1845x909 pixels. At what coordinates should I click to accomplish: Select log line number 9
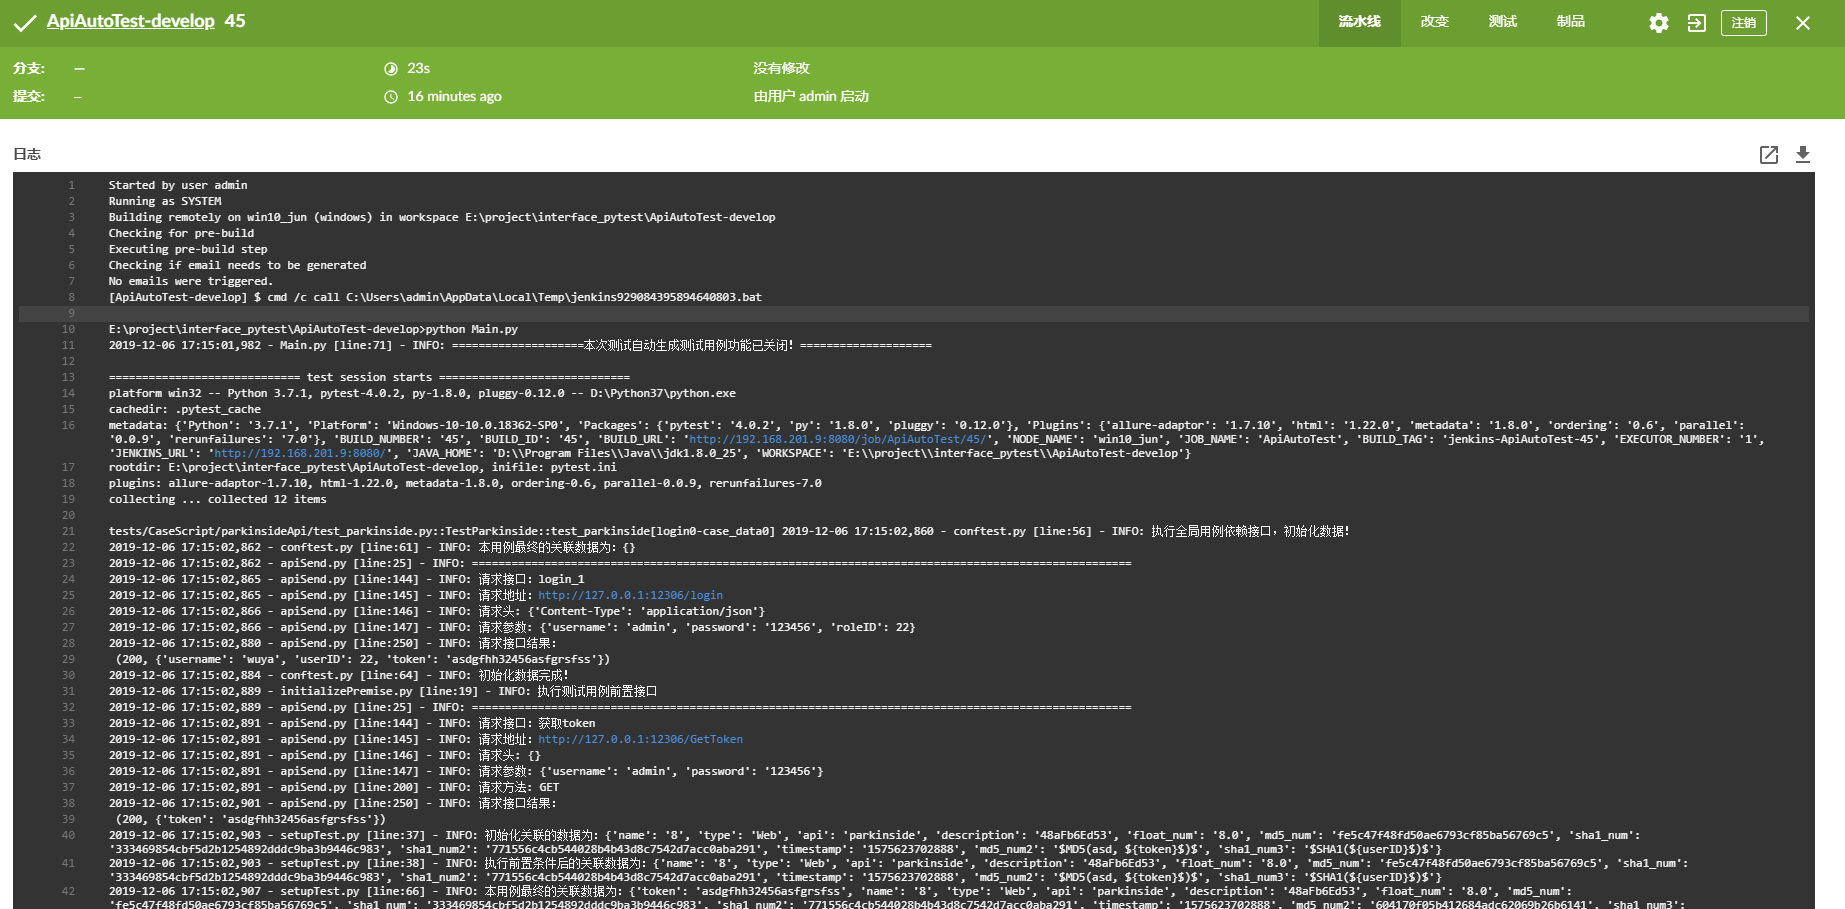click(71, 313)
